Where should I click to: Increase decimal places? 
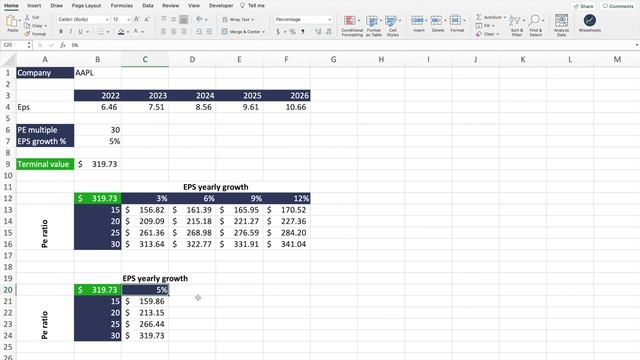coord(318,31)
